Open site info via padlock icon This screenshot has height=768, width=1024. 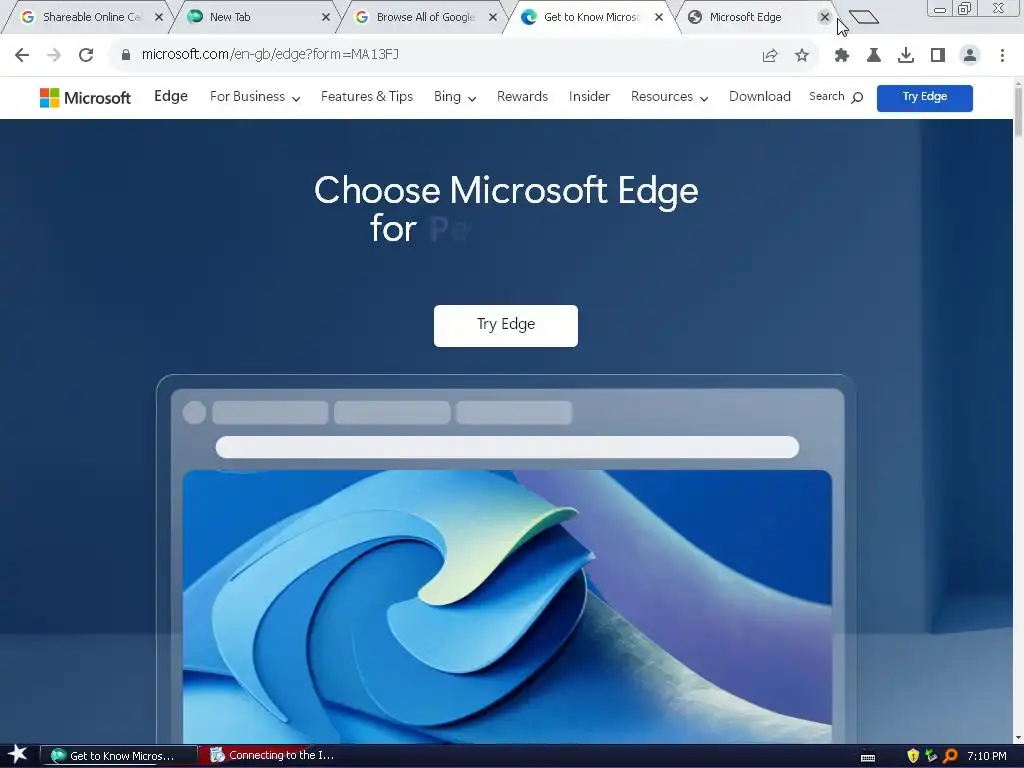point(125,55)
